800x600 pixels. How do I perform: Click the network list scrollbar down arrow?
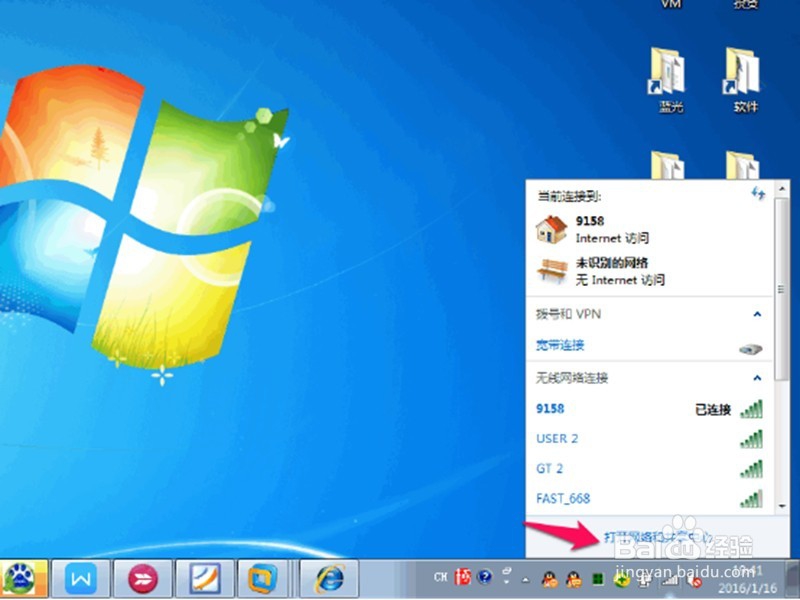(x=782, y=506)
